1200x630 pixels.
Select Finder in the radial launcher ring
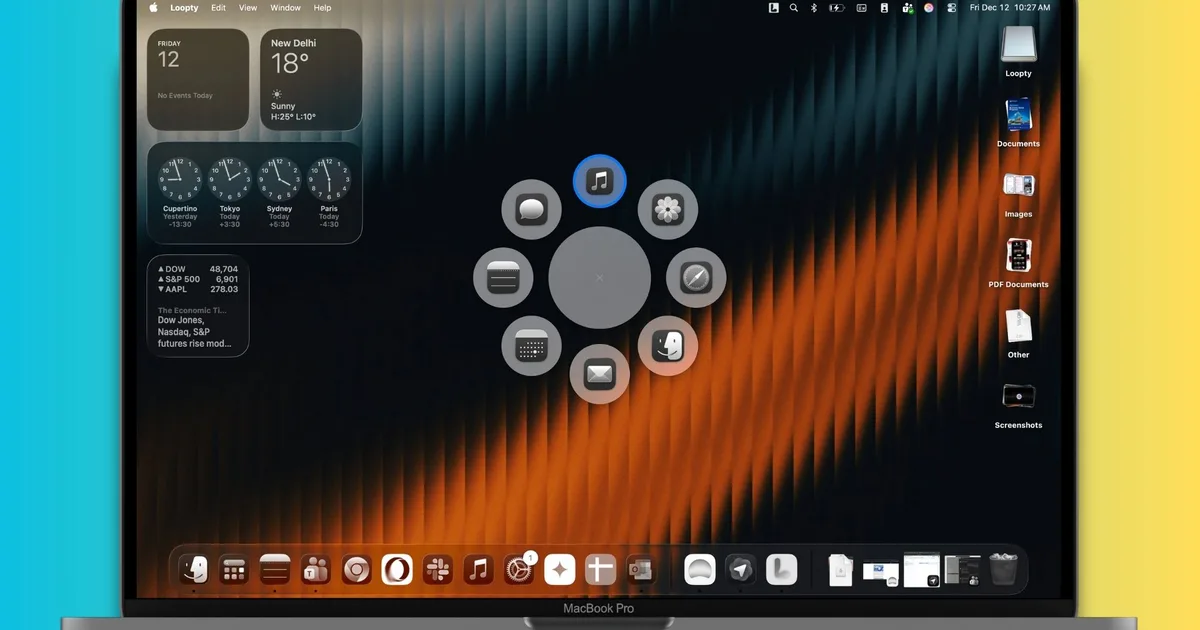click(667, 346)
